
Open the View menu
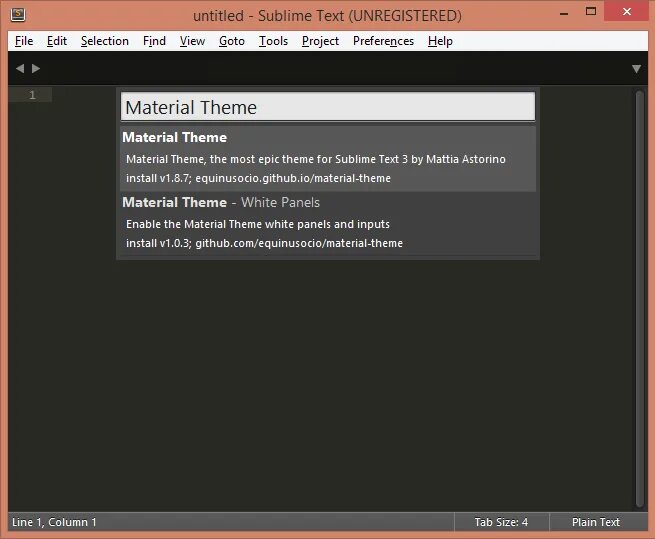click(x=192, y=41)
